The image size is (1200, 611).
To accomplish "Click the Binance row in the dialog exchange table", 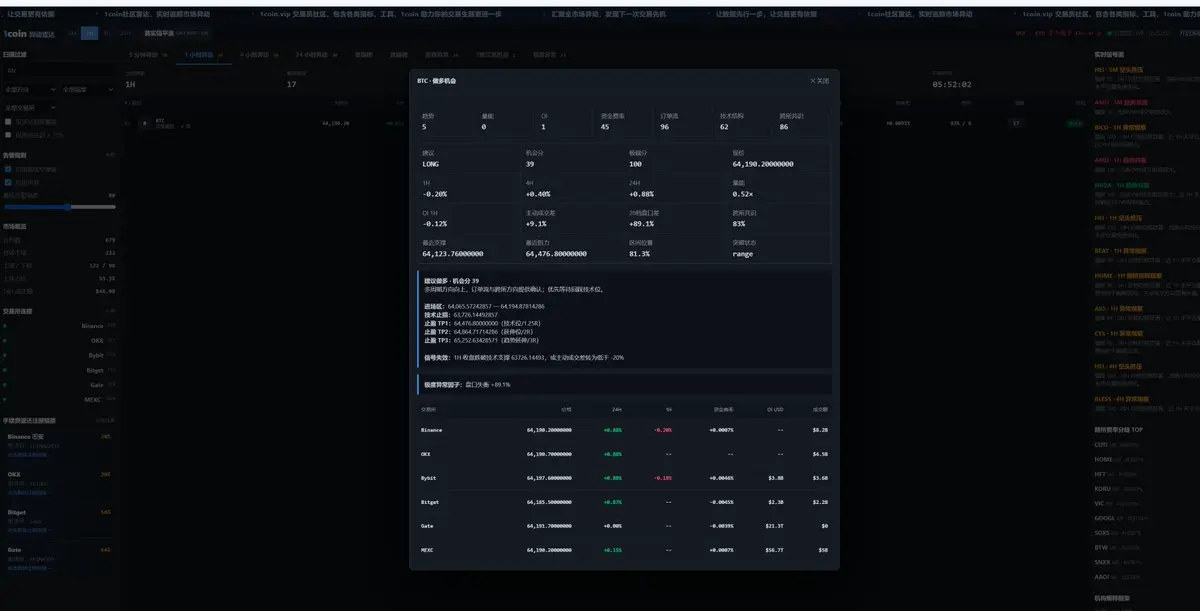I will point(624,430).
